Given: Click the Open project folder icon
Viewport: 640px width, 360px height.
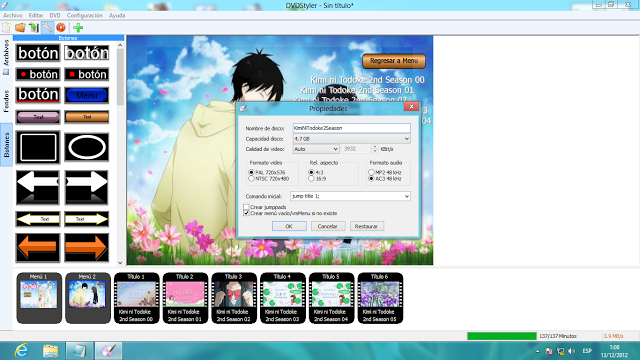Looking at the screenshot, I should pyautogui.click(x=20, y=27).
